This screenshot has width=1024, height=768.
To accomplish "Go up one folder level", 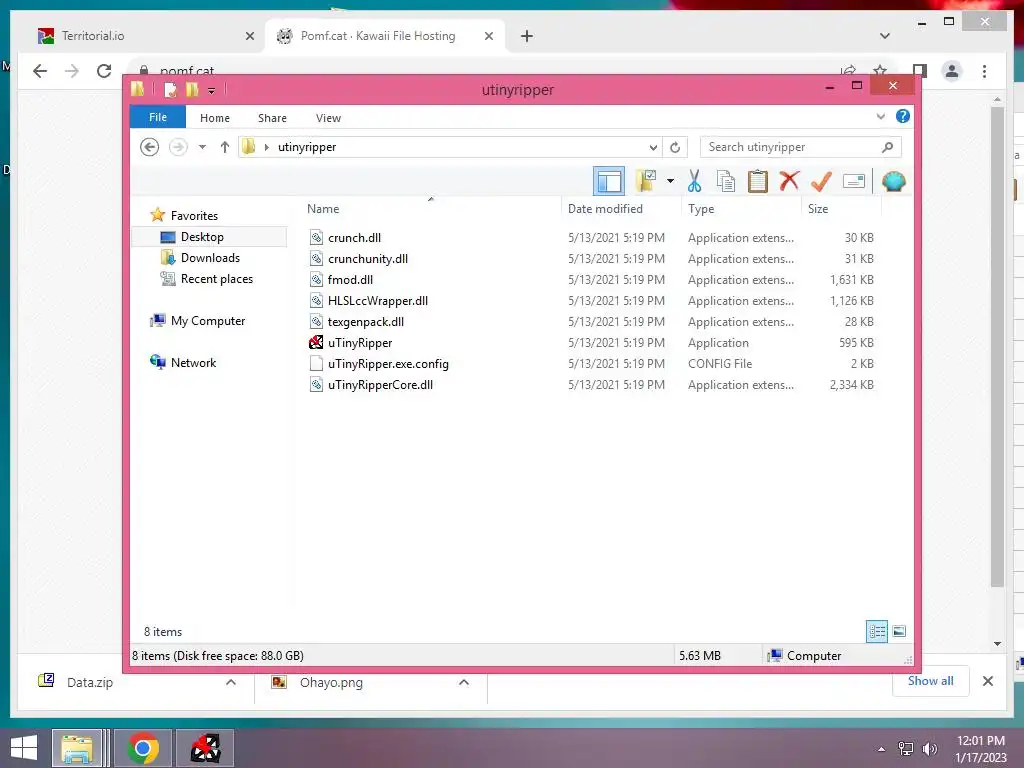I will tap(225, 147).
